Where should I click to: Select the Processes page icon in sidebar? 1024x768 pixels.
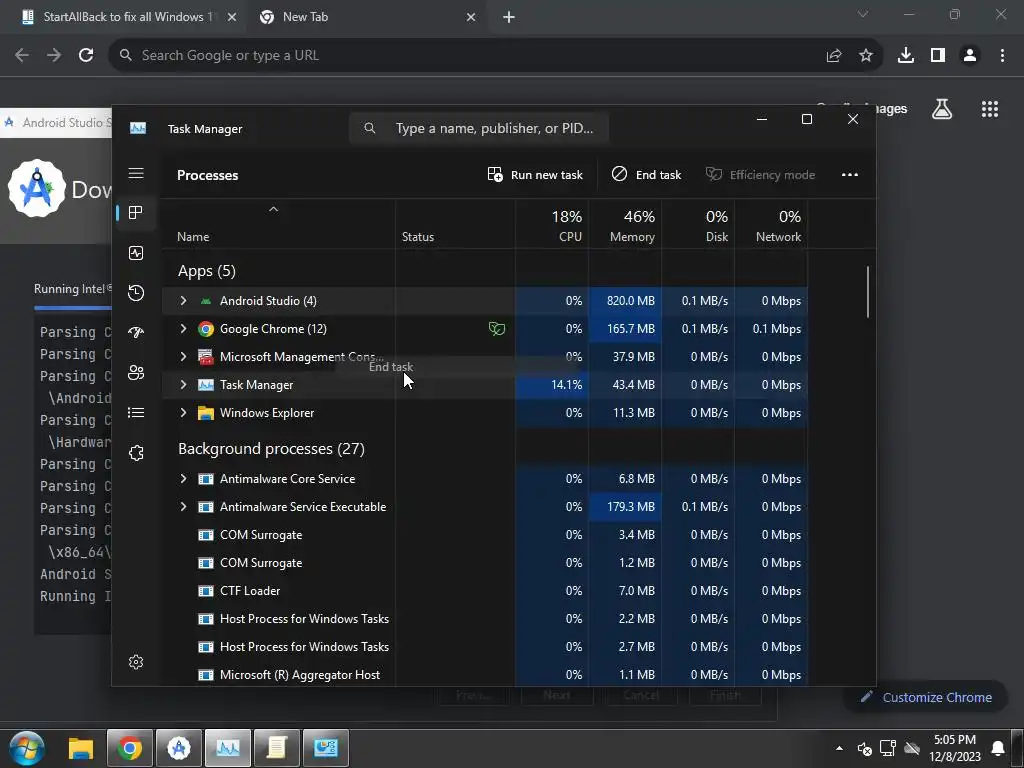136,212
